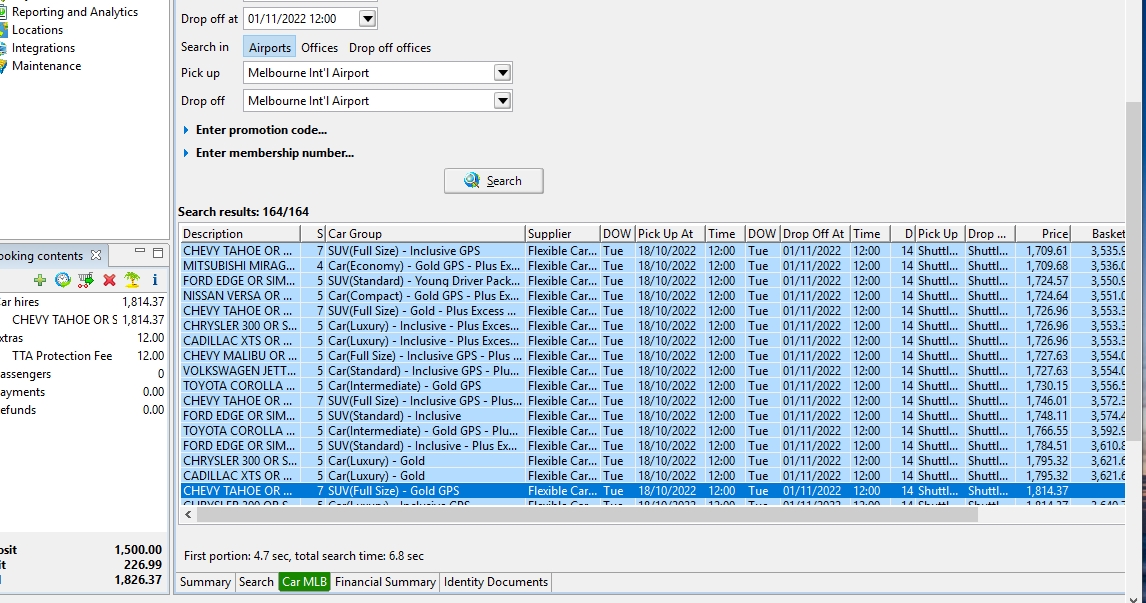This screenshot has height=603, width=1146.
Task: Switch to the Summary tab
Action: coord(205,582)
